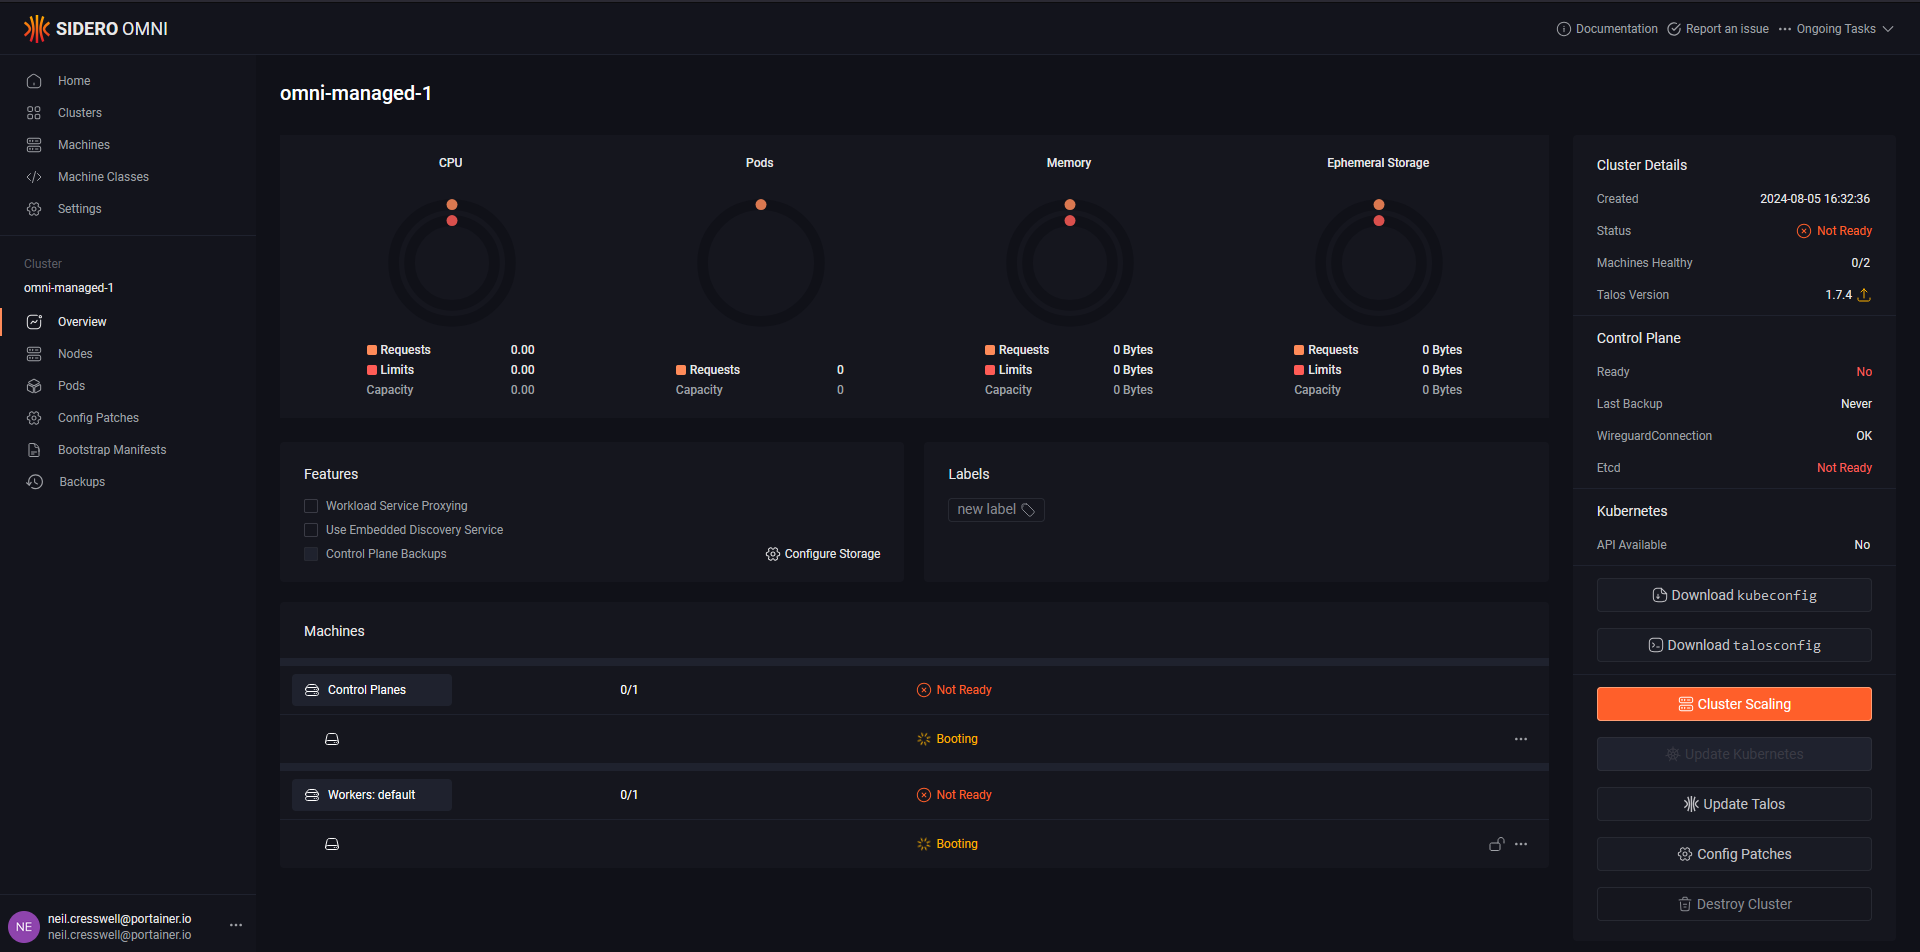1920x952 pixels.
Task: Click the Machine Classes code icon
Action: click(34, 177)
